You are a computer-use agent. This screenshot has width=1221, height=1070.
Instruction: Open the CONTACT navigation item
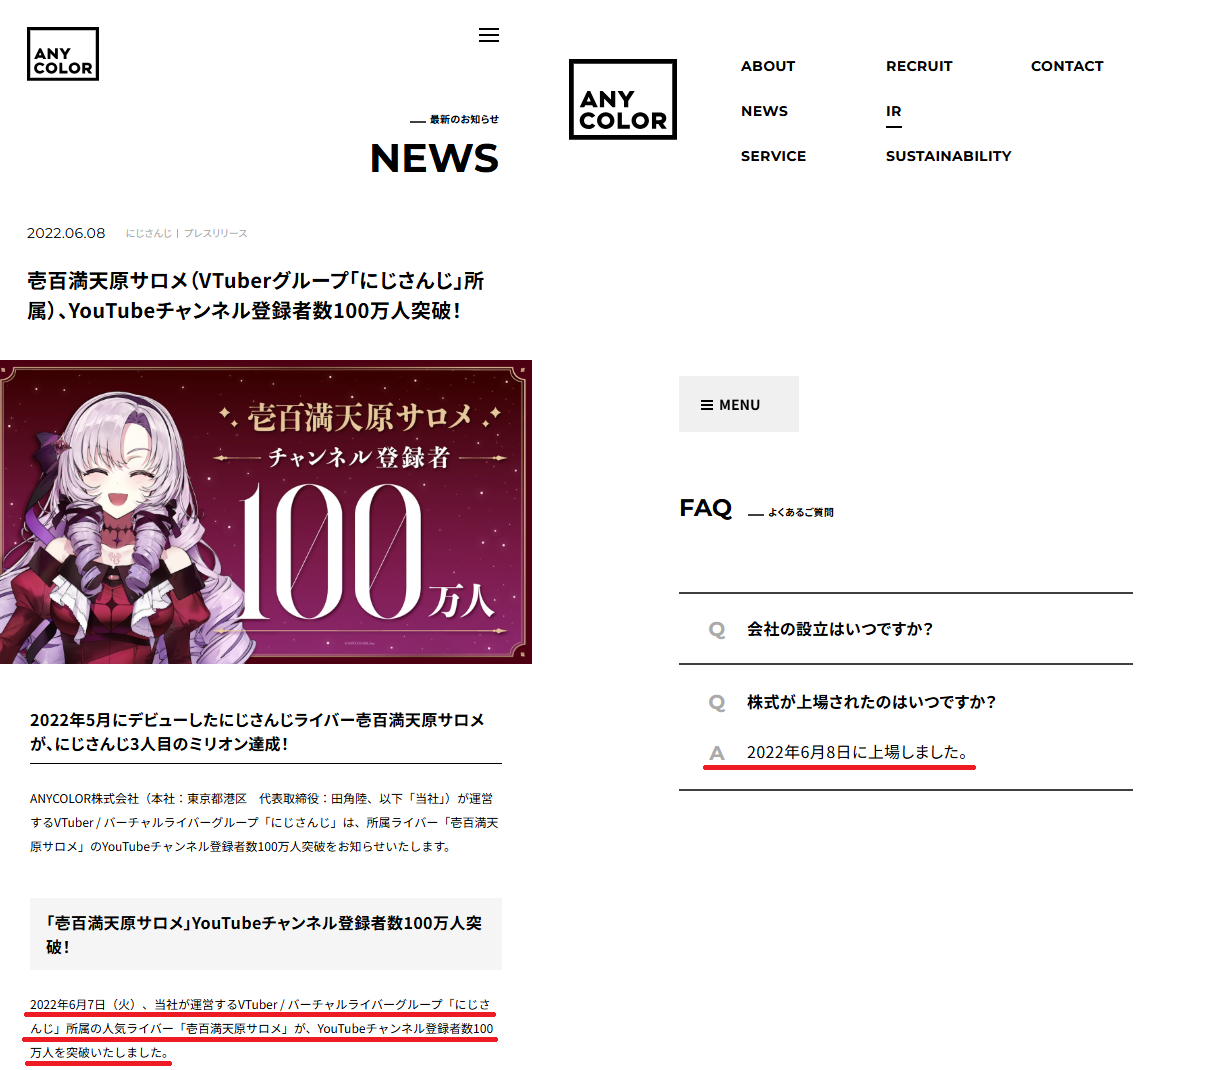pos(1067,66)
